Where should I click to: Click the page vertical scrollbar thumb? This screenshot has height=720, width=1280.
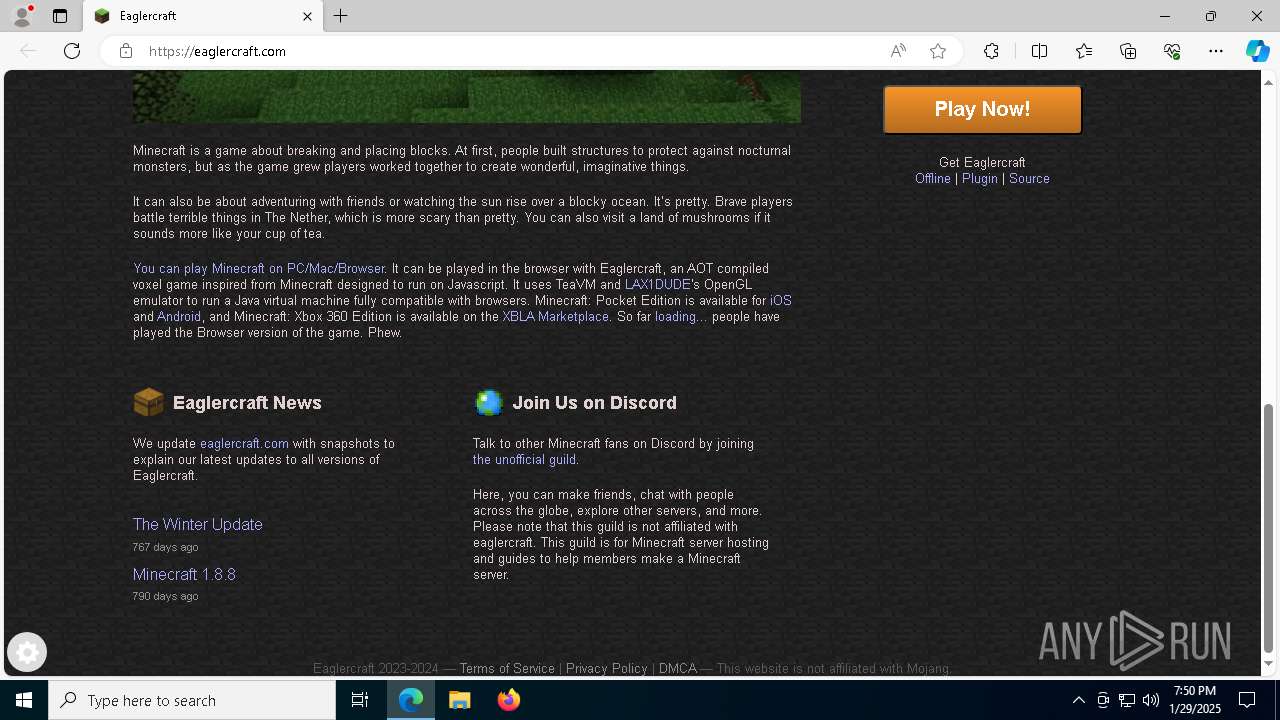pos(1269,527)
